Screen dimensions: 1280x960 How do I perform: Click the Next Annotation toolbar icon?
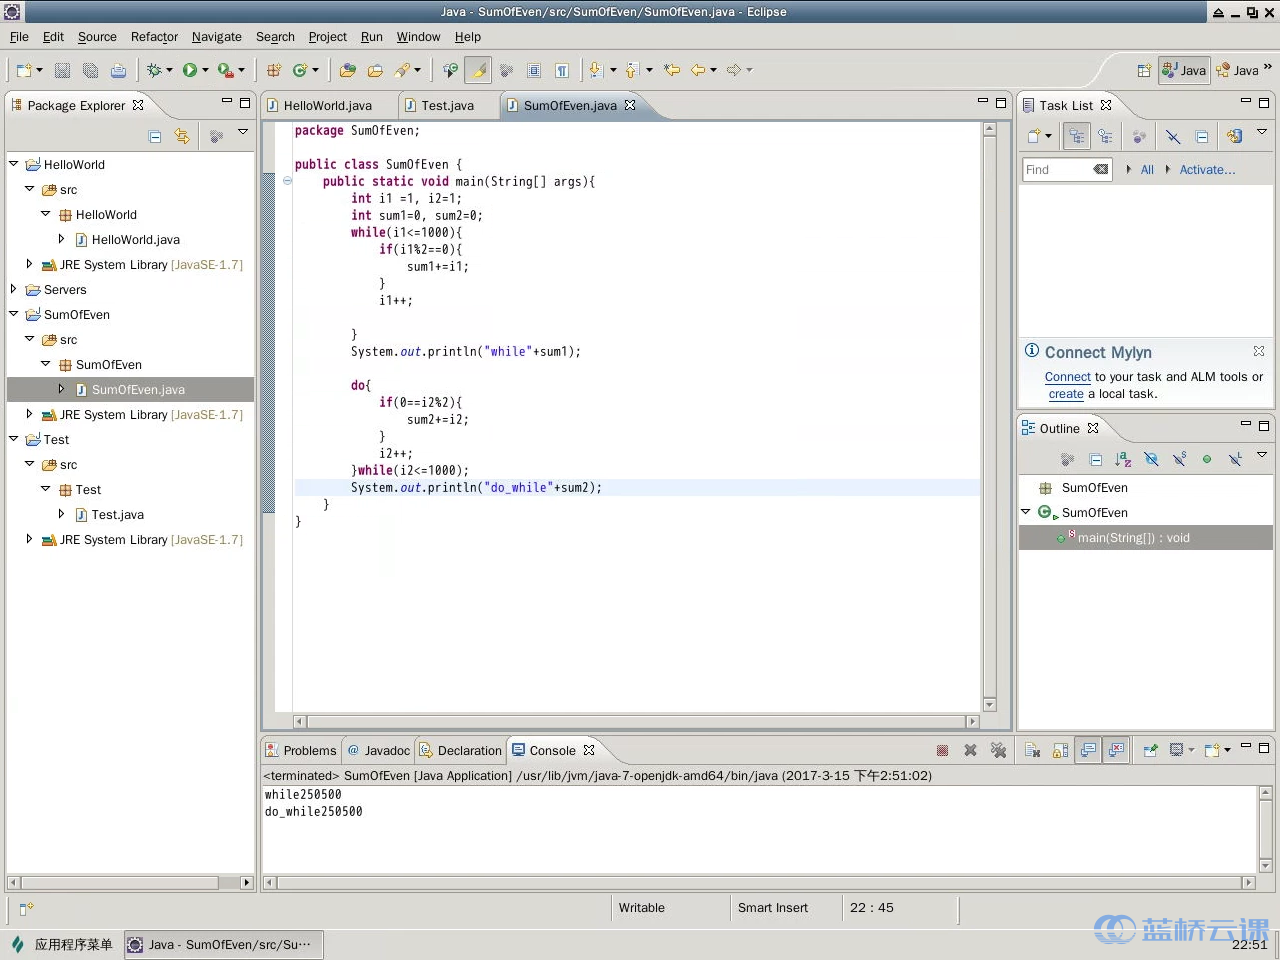point(596,70)
